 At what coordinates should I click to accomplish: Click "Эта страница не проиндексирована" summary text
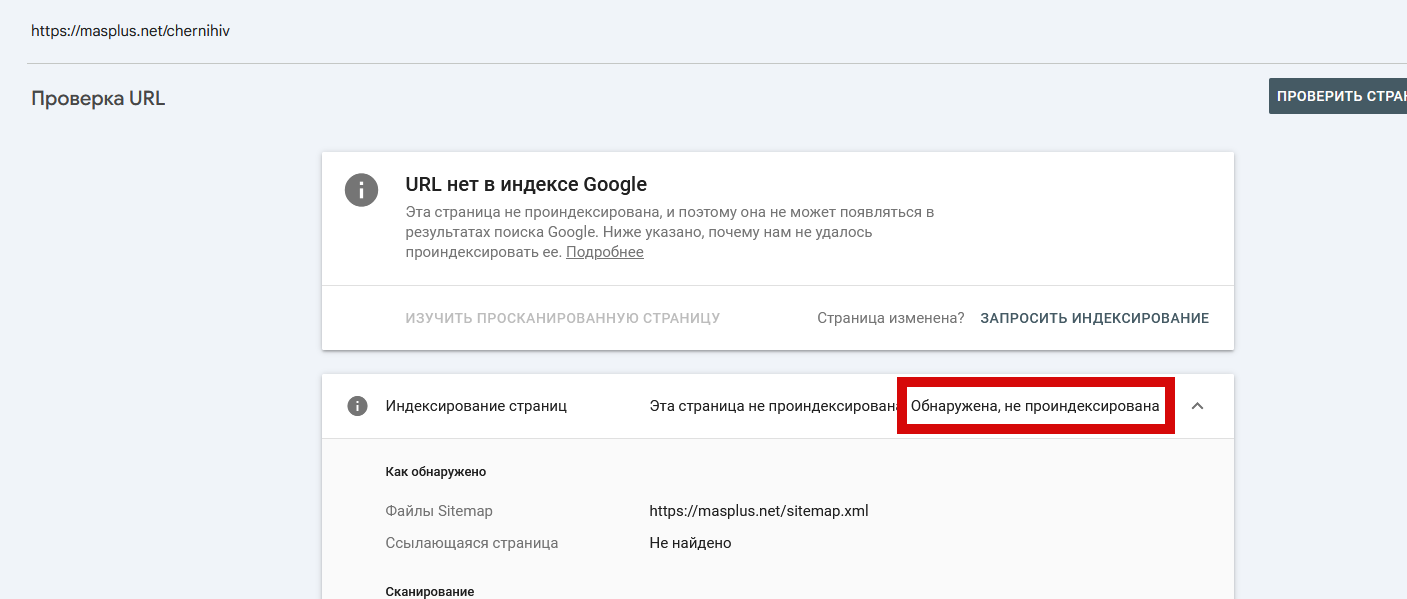coord(775,406)
